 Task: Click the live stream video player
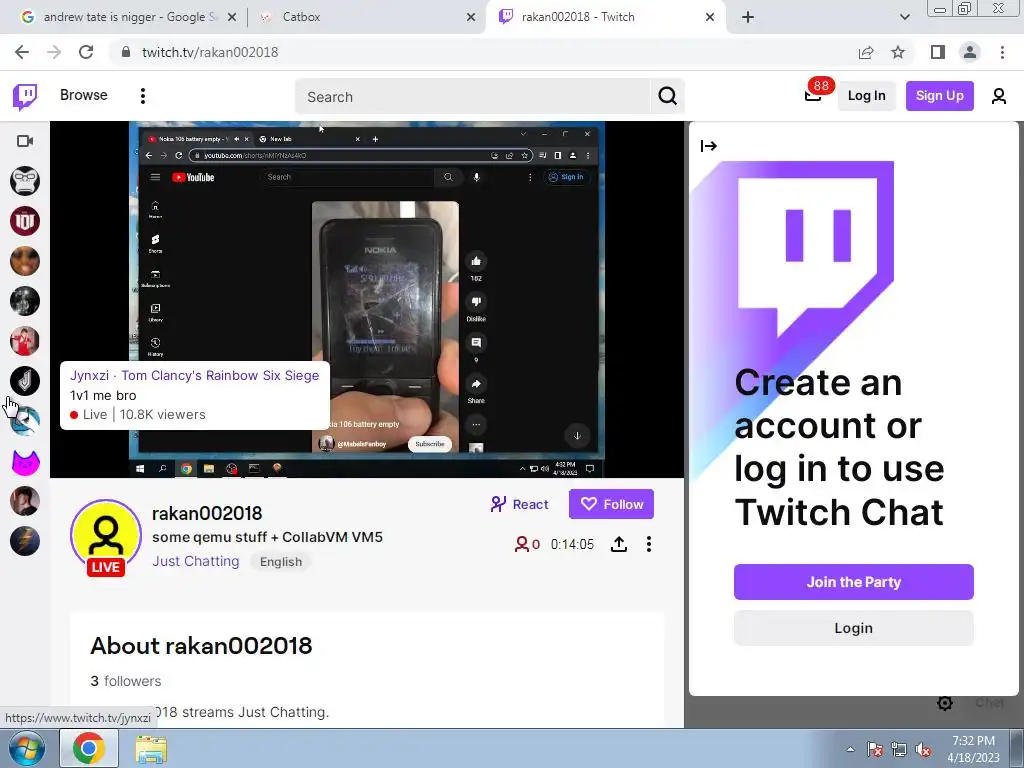point(367,299)
